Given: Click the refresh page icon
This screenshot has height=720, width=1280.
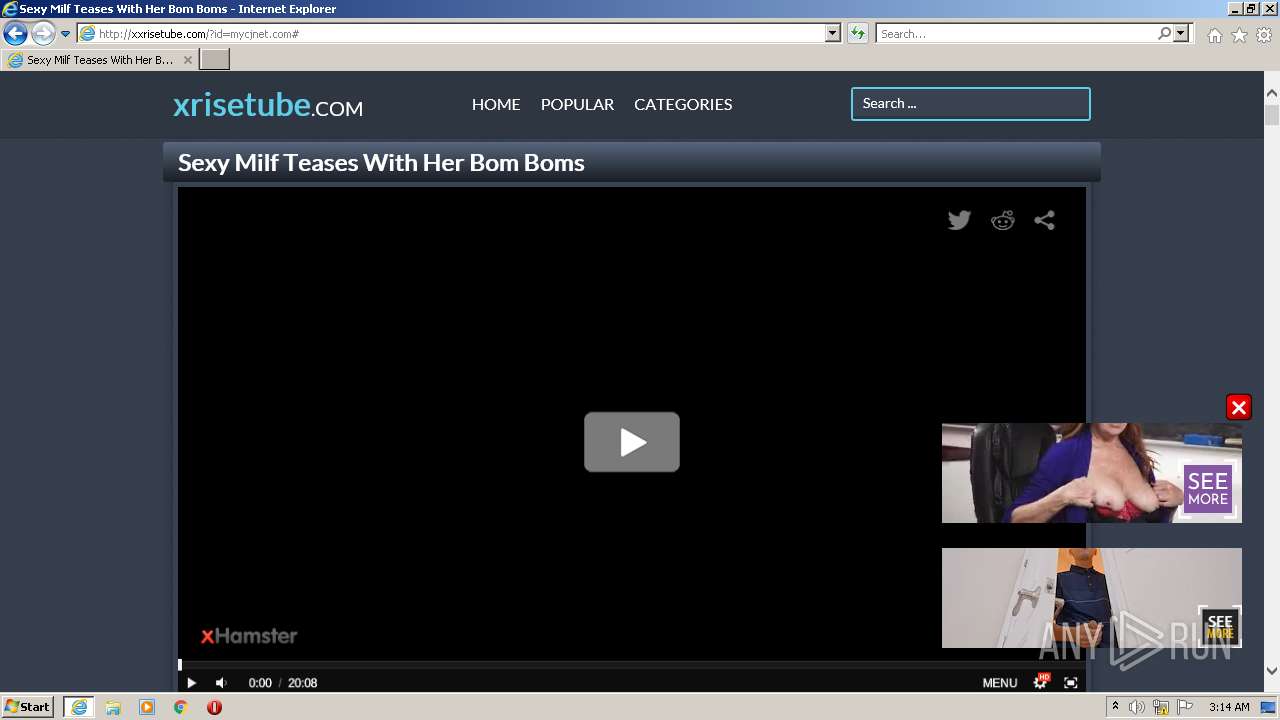Looking at the screenshot, I should (x=857, y=34).
